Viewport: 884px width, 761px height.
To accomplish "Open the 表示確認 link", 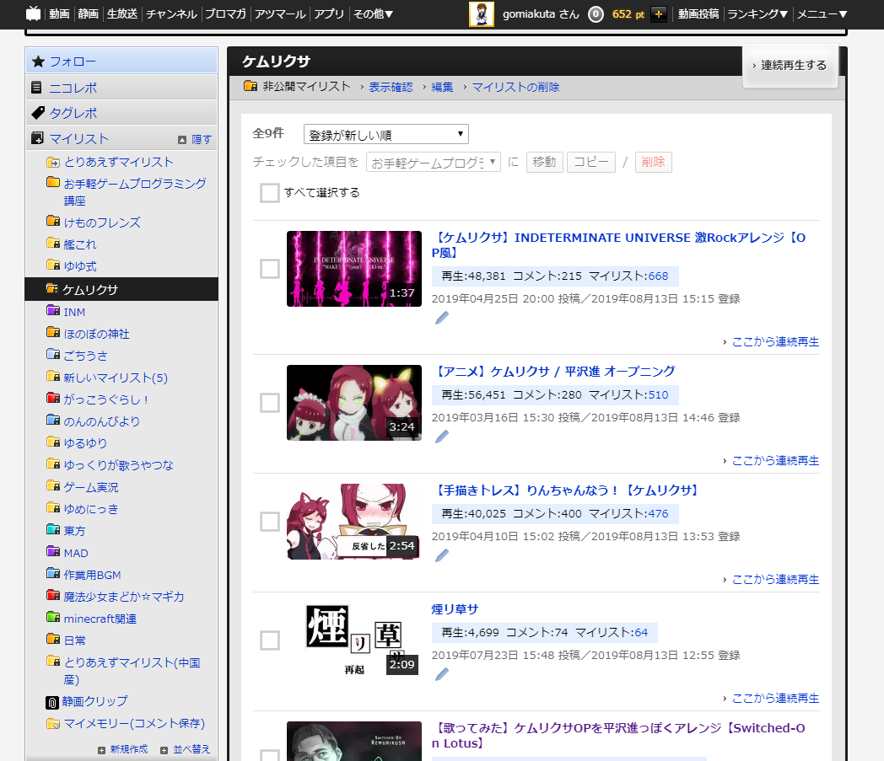I will [x=390, y=87].
